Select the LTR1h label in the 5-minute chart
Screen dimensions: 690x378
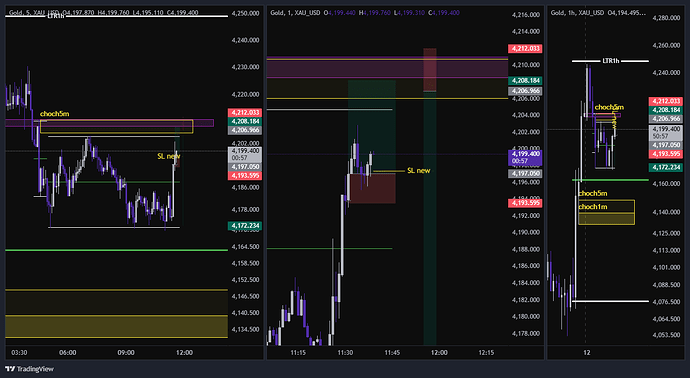55,16
